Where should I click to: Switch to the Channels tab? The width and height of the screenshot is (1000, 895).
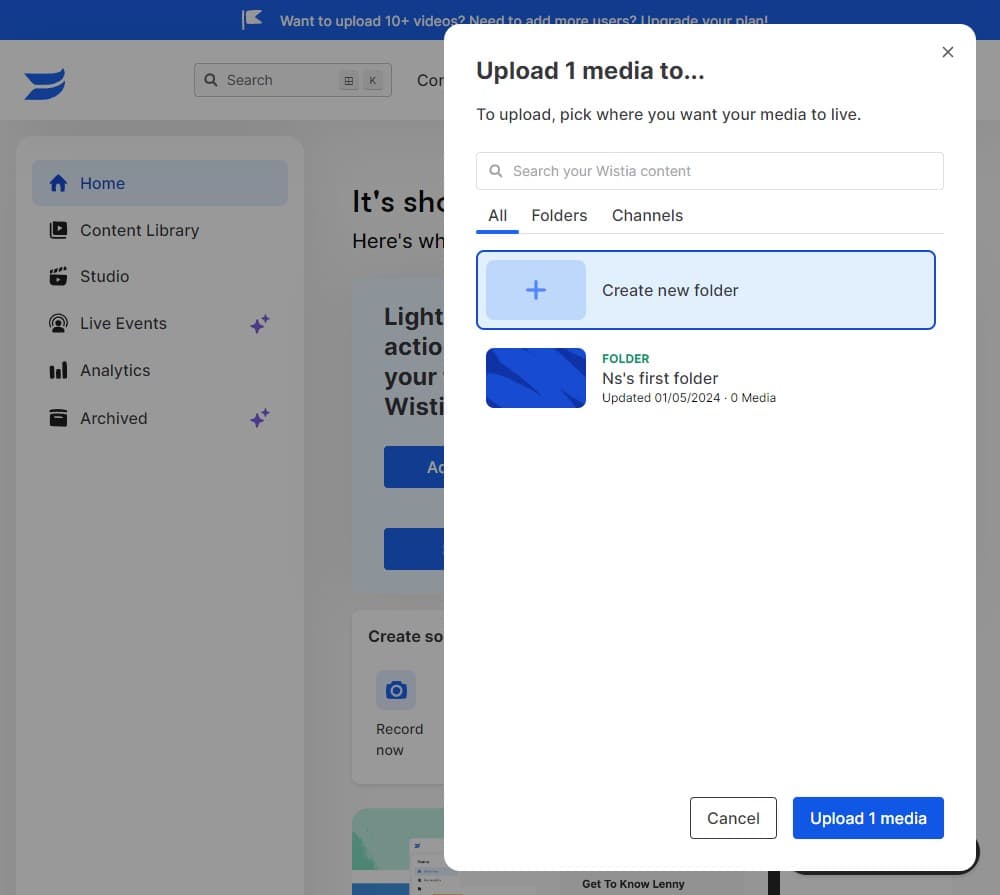click(647, 215)
